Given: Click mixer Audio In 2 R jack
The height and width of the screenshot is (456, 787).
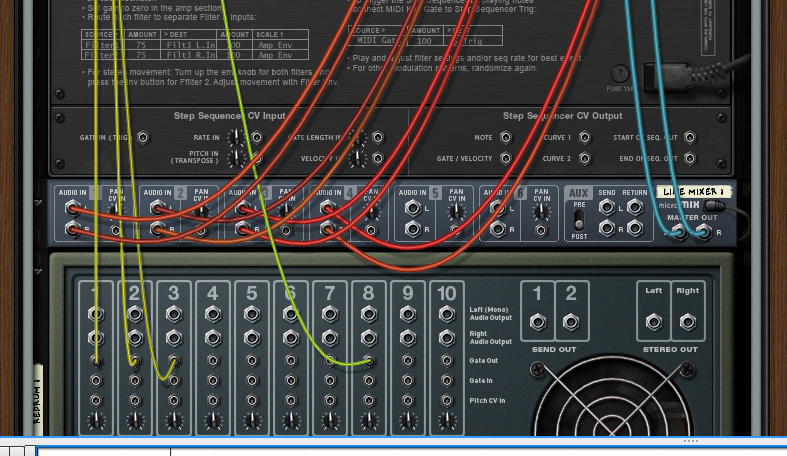Looking at the screenshot, I should (x=158, y=229).
